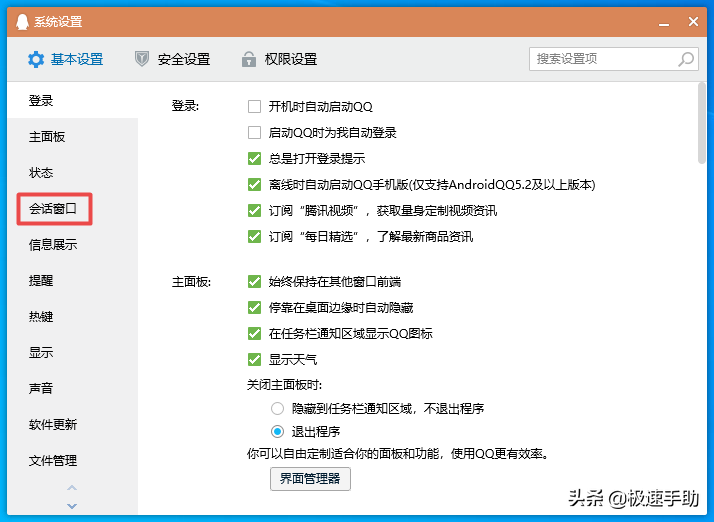Uncheck 停靠在桌面边缘时自动隐藏
This screenshot has height=522, width=714.
pos(254,307)
